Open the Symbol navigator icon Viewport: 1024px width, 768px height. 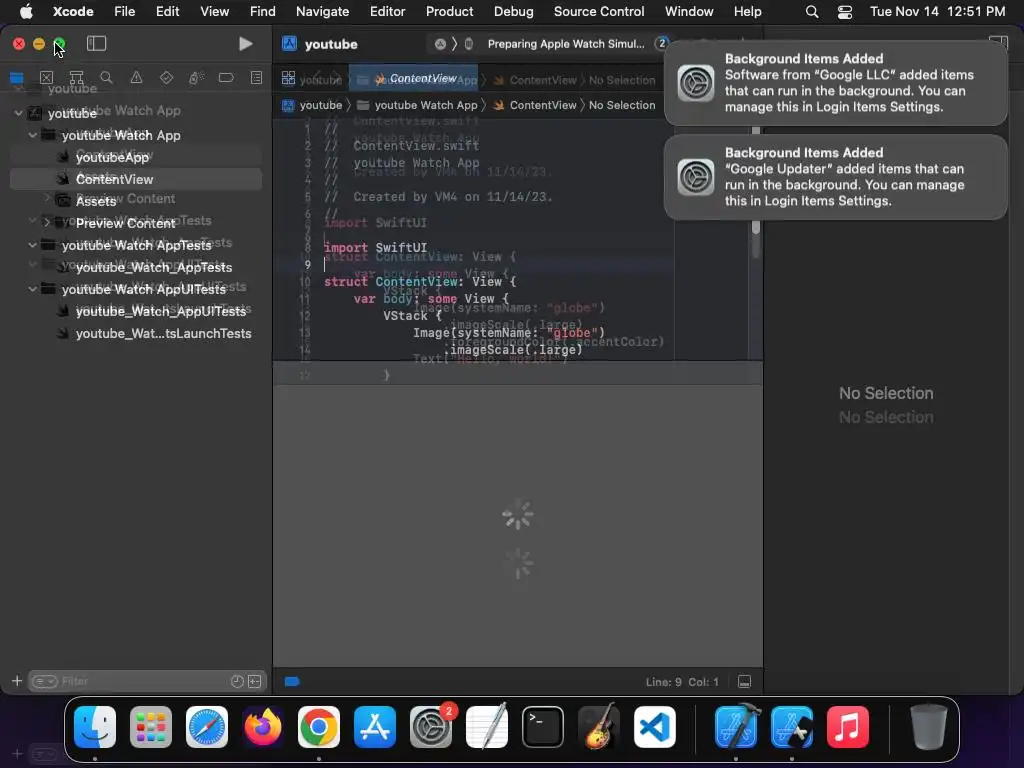(76, 78)
